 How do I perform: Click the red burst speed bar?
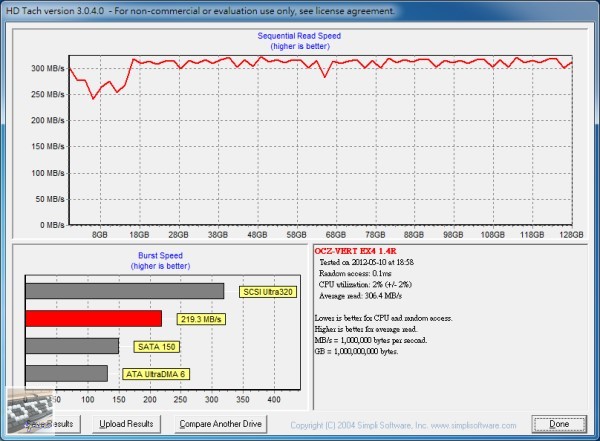93,318
